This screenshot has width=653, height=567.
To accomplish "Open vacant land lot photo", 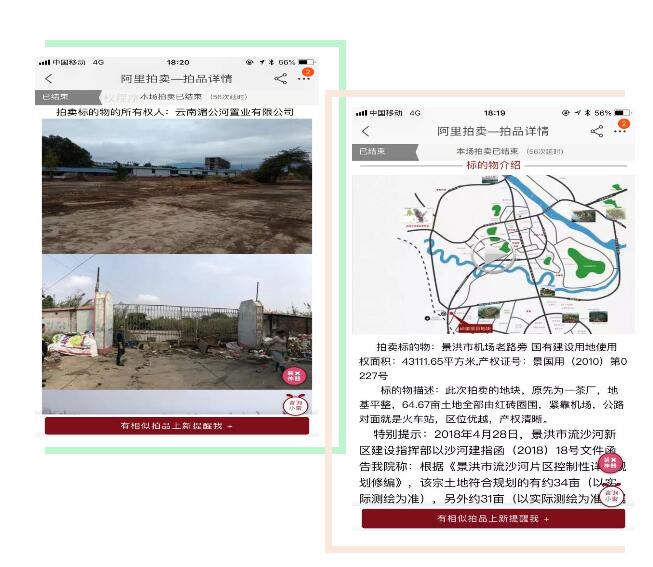I will coord(177,186).
